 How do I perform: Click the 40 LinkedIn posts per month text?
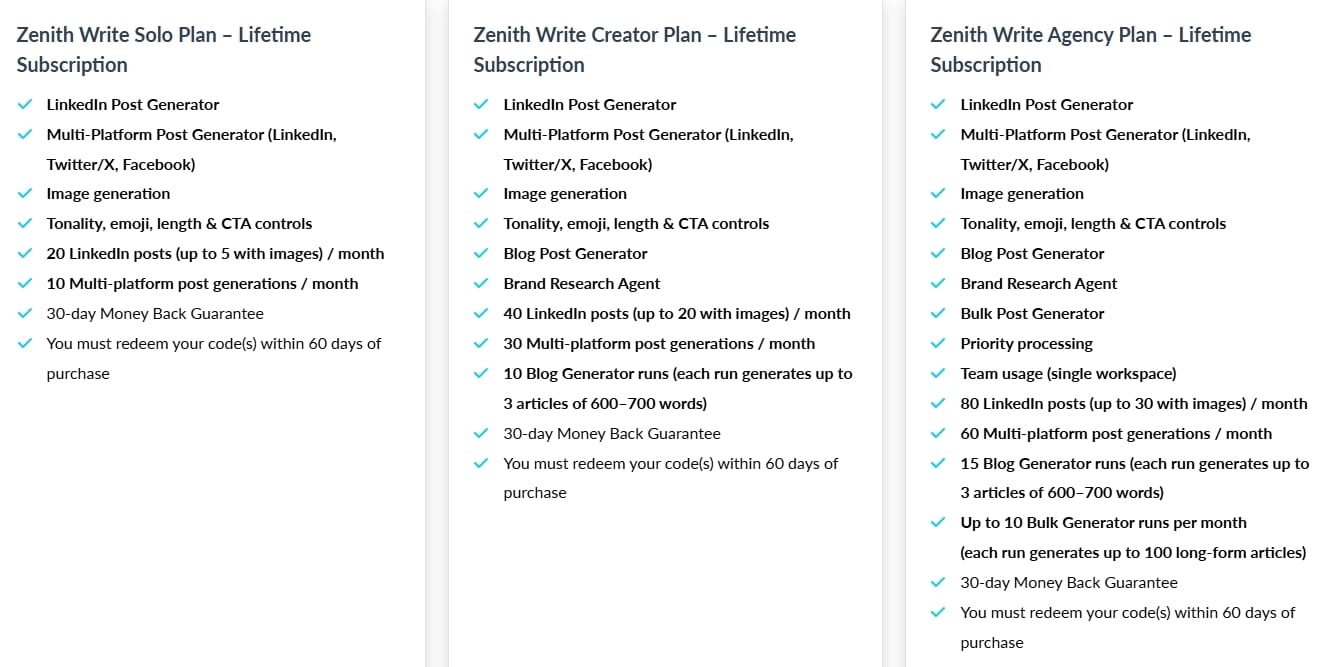(x=677, y=314)
